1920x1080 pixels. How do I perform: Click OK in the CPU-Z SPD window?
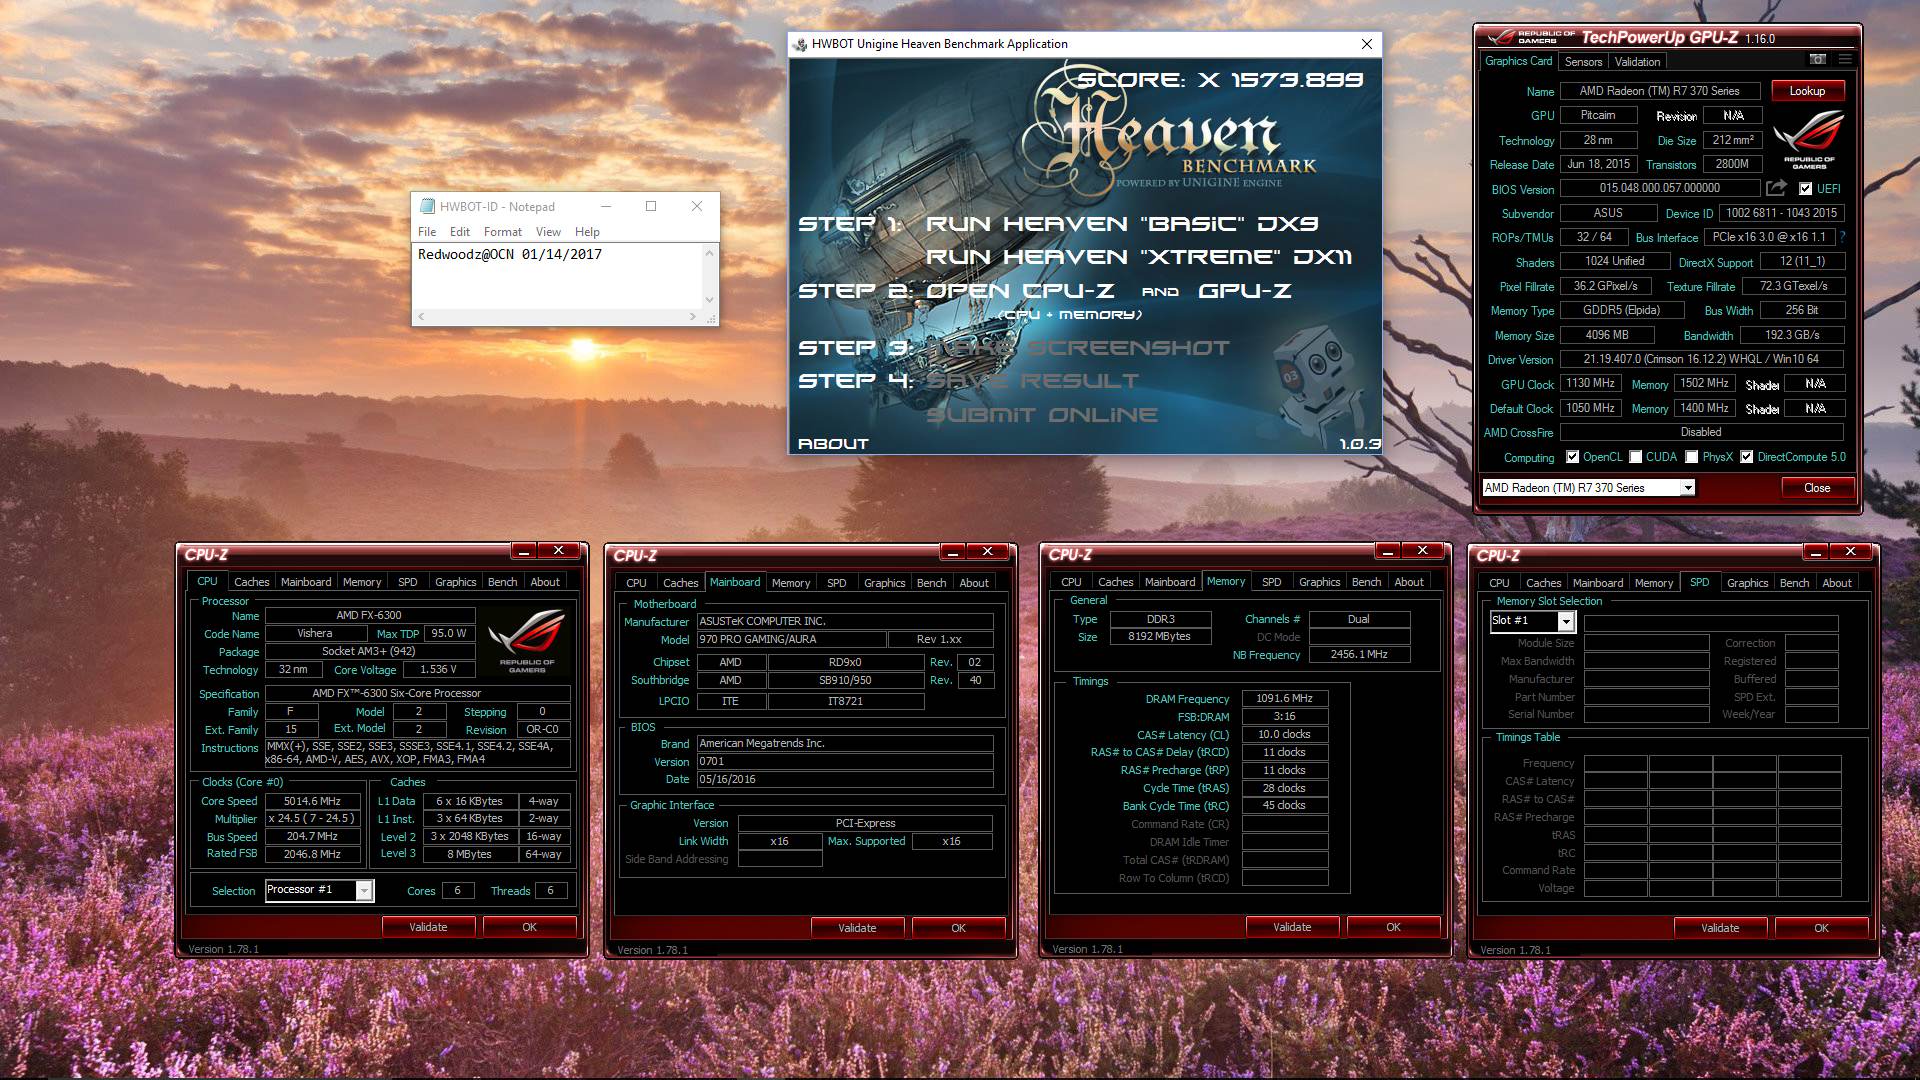pyautogui.click(x=1821, y=928)
